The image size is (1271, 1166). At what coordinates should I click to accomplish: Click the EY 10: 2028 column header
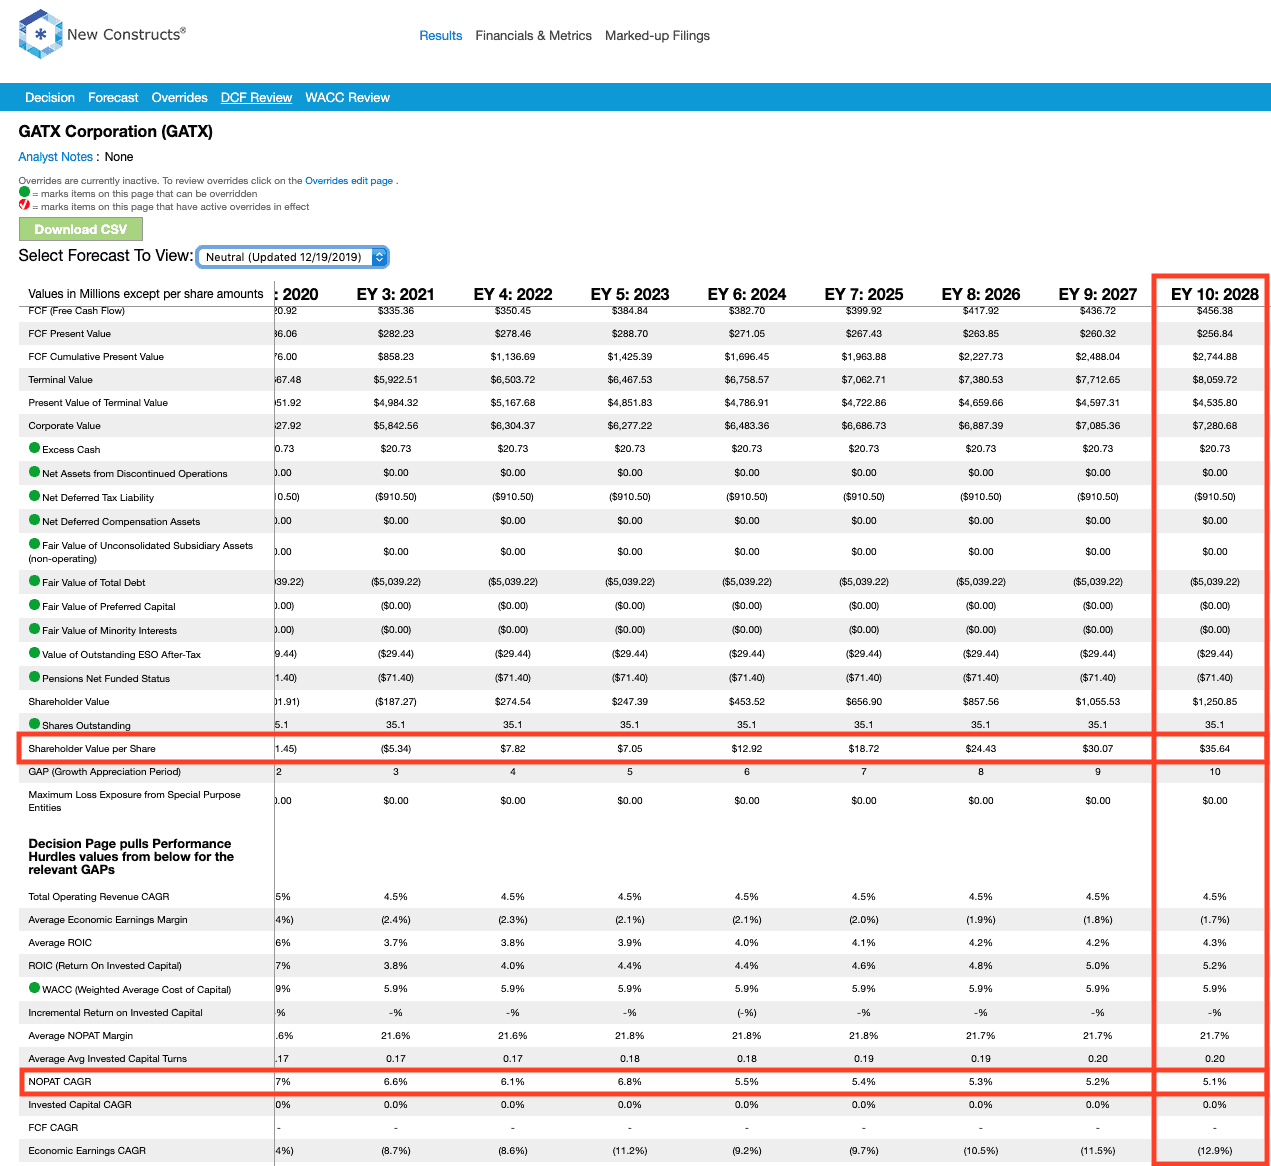tap(1214, 294)
